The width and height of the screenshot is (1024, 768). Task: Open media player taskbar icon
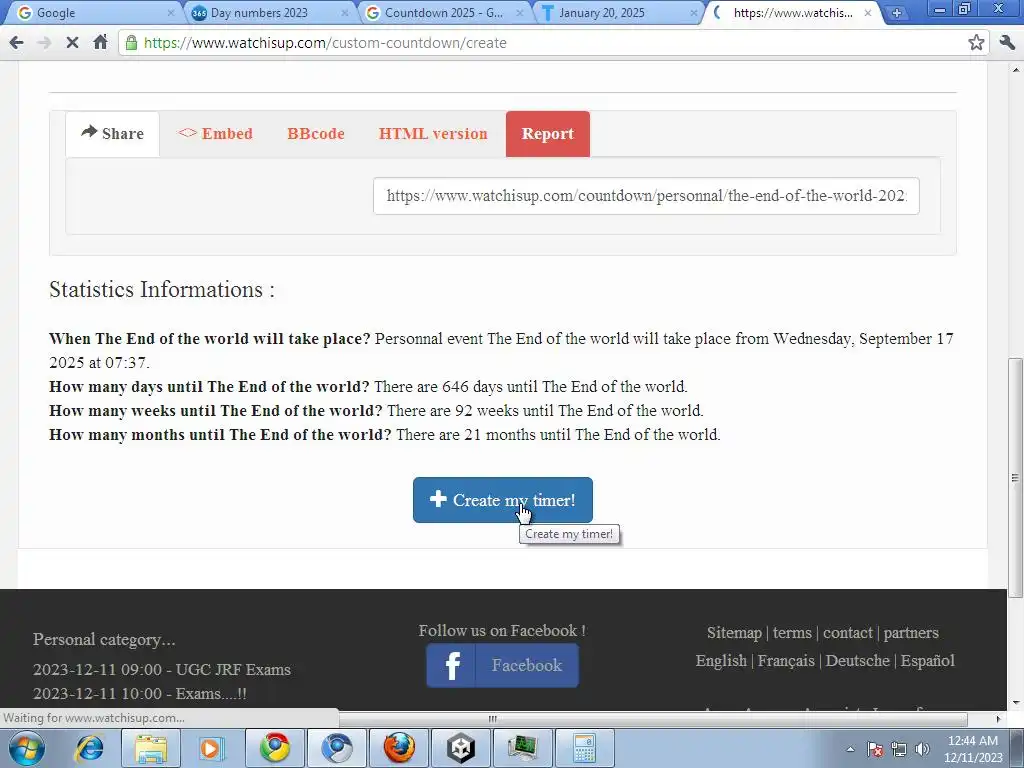[x=211, y=748]
